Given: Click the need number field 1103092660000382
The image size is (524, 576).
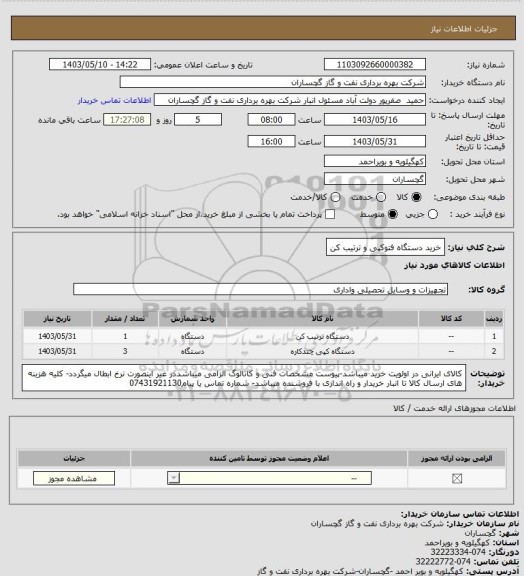Looking at the screenshot, I should click(375, 65).
